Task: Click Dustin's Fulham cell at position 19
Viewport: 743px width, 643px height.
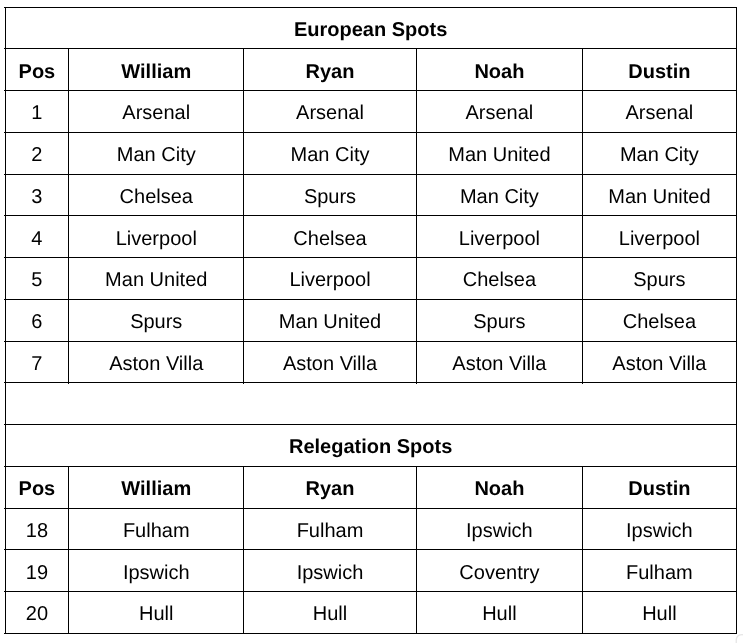Action: point(659,571)
